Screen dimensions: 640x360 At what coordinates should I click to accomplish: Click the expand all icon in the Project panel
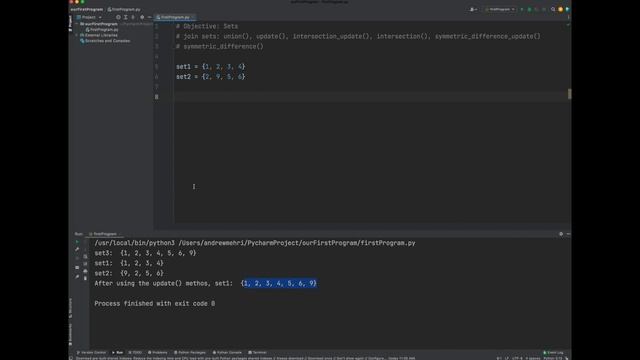pyautogui.click(x=125, y=17)
